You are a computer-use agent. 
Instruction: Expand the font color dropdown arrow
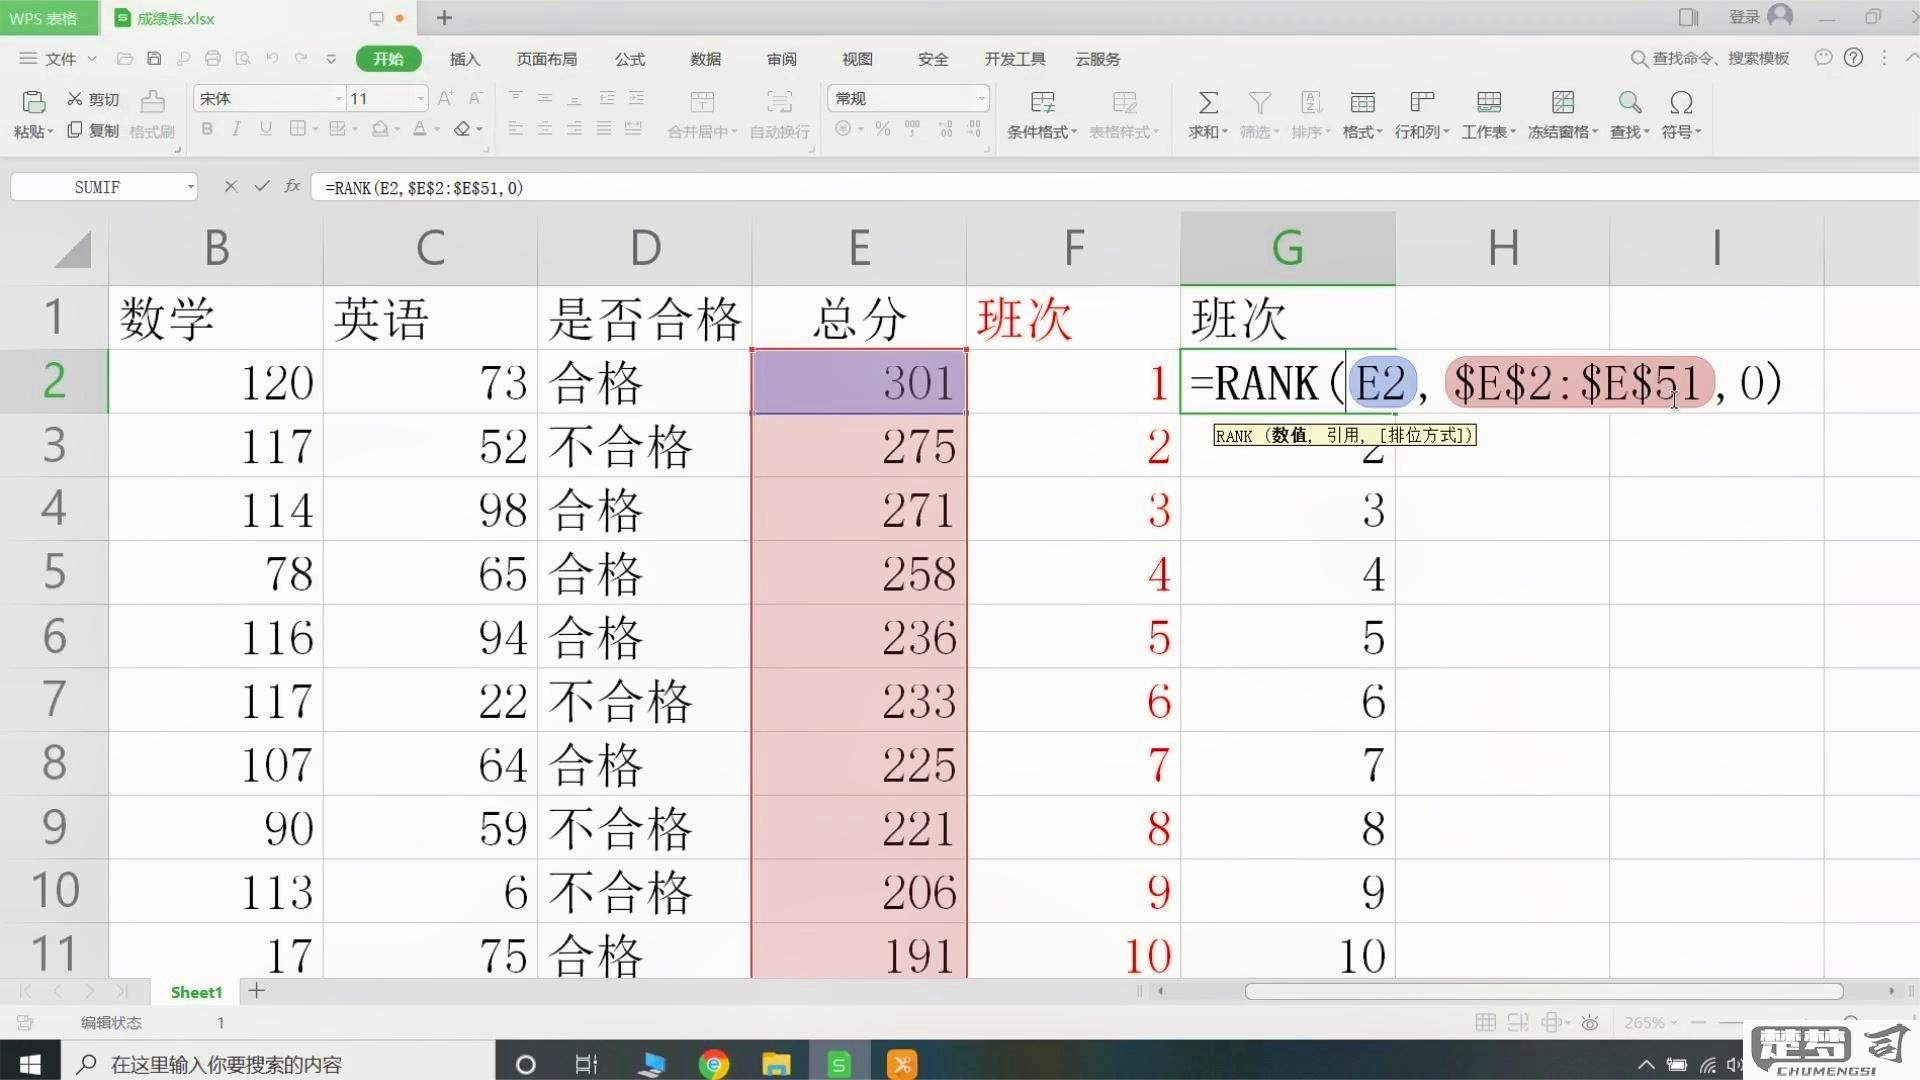(x=437, y=129)
